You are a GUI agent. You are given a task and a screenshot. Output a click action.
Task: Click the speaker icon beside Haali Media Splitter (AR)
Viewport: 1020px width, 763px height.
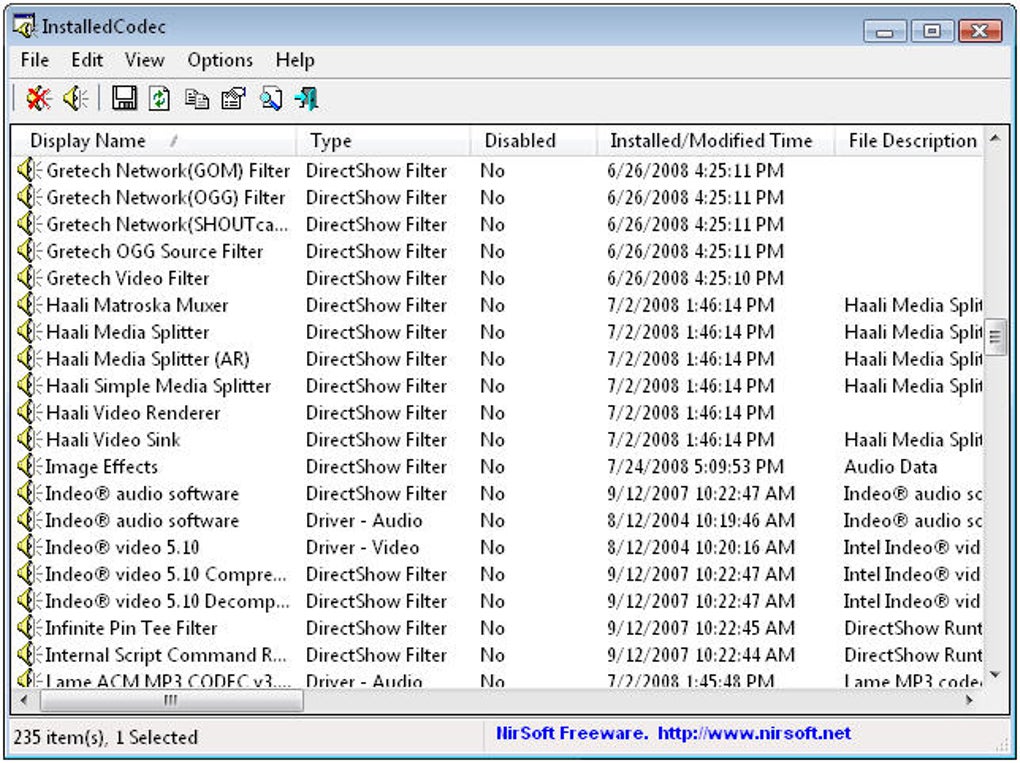[x=29, y=359]
